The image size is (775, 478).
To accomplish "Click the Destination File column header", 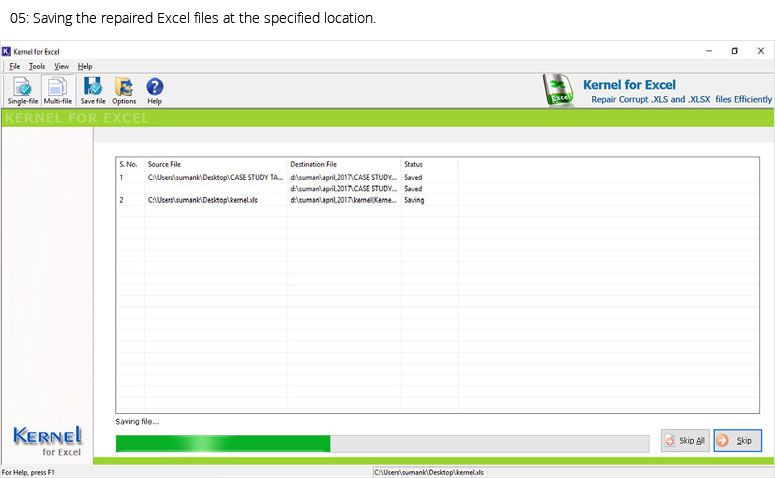I will pyautogui.click(x=313, y=164).
